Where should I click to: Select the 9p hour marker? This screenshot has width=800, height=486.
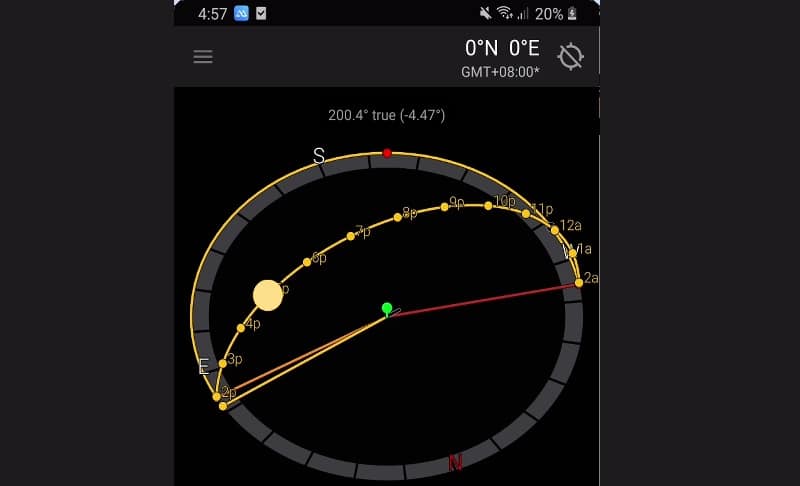(x=444, y=207)
